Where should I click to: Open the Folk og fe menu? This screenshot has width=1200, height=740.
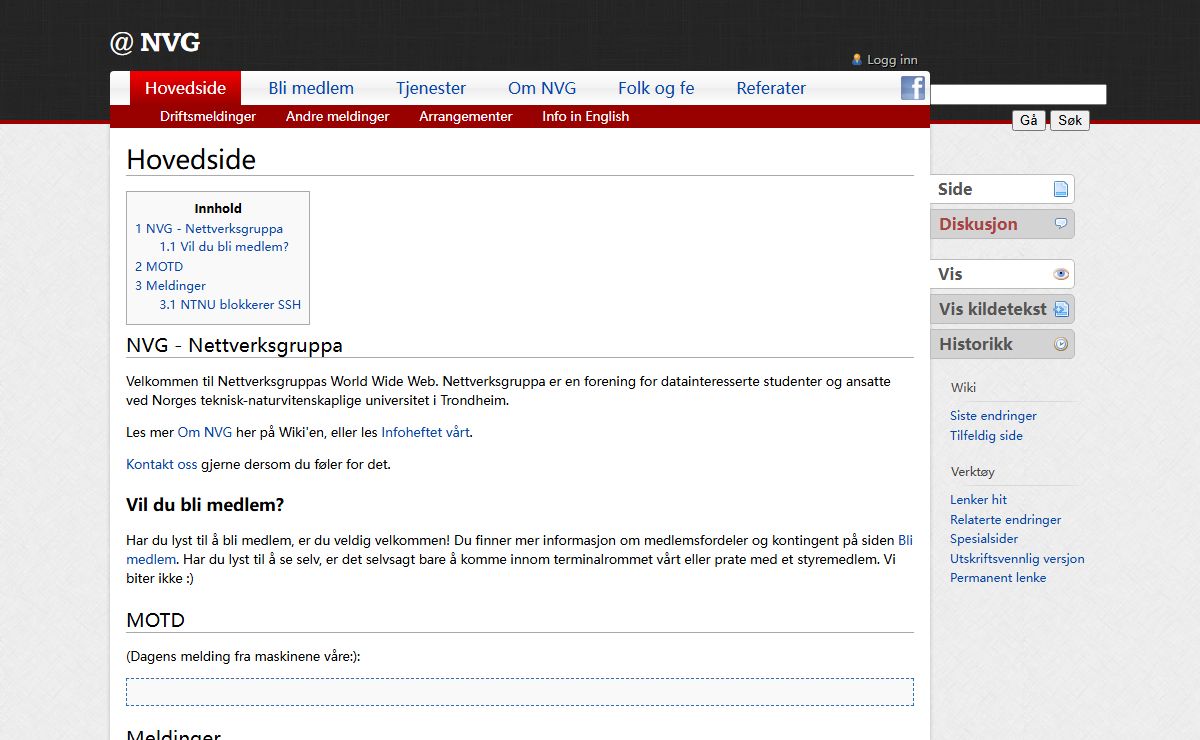656,88
